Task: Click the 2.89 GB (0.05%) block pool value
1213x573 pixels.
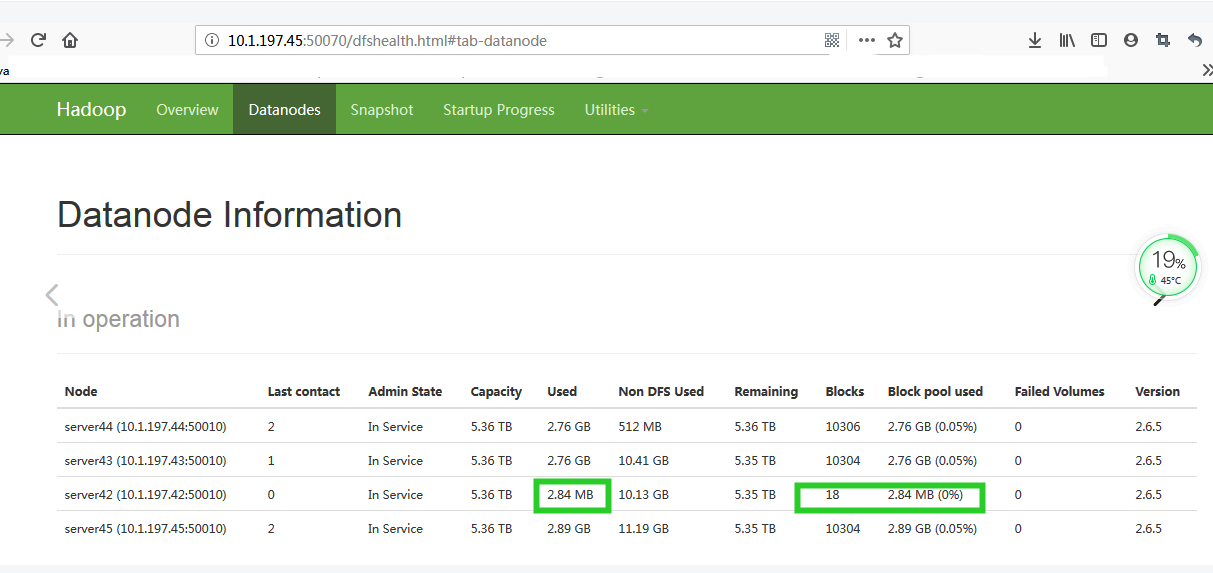Action: coord(932,528)
